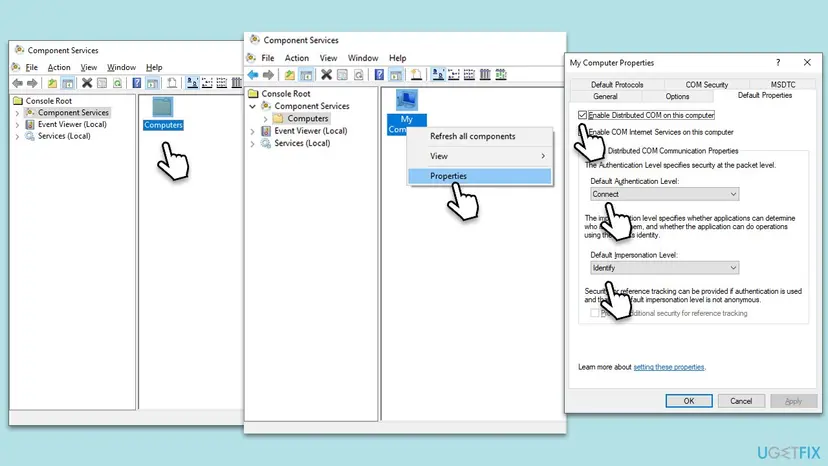The width and height of the screenshot is (828, 466).
Task: Toggle Console Tree icon in window showing Computers folder
Action: 68,83
